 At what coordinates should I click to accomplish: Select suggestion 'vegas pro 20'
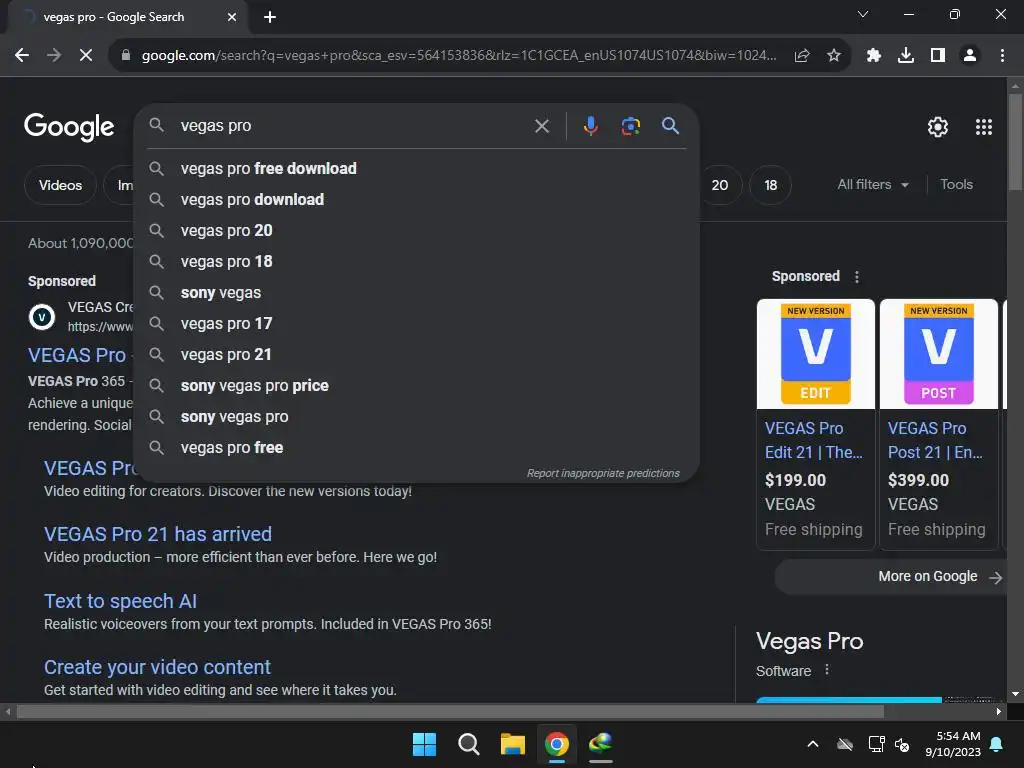click(x=416, y=231)
